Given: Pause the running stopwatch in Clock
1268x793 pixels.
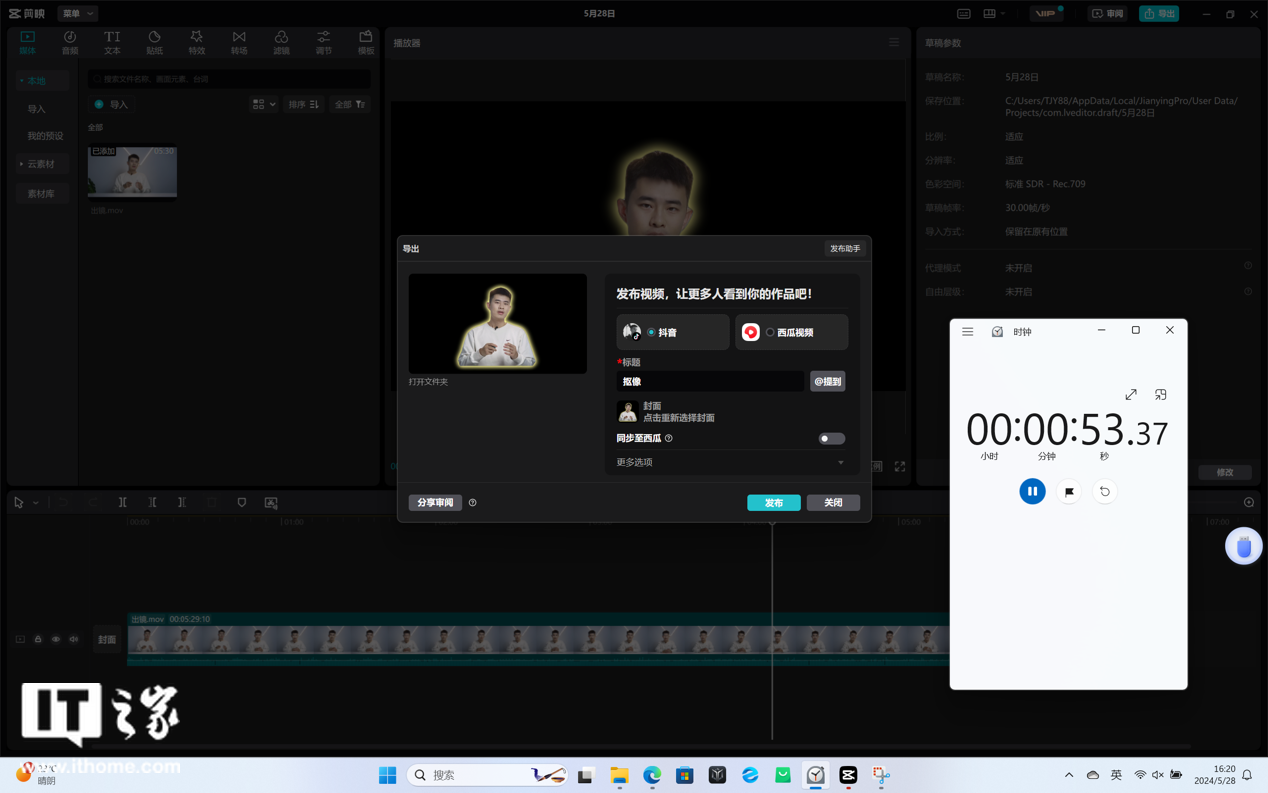Looking at the screenshot, I should [1032, 491].
